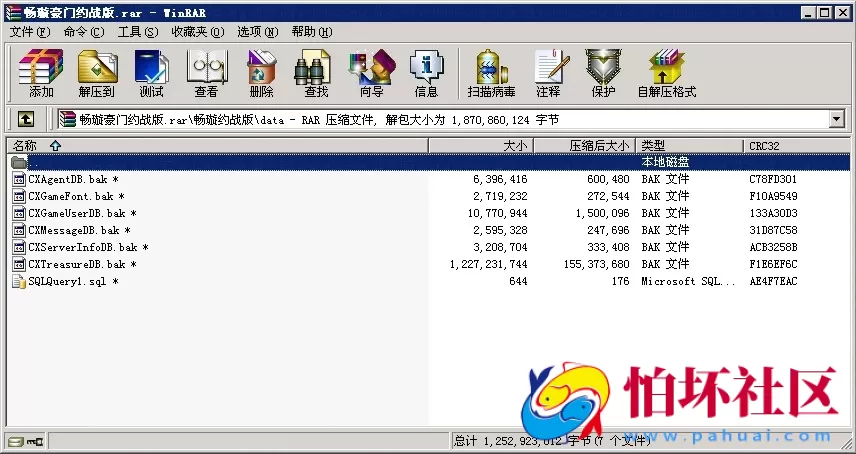
Task: Select the CXGameUserDB.bak file name
Action: pyautogui.click(x=82, y=213)
